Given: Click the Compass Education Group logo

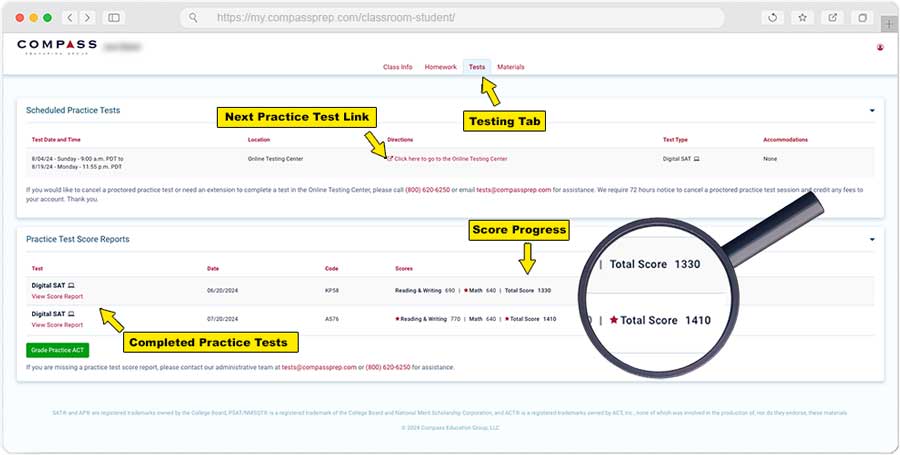Looking at the screenshot, I should click(x=57, y=46).
